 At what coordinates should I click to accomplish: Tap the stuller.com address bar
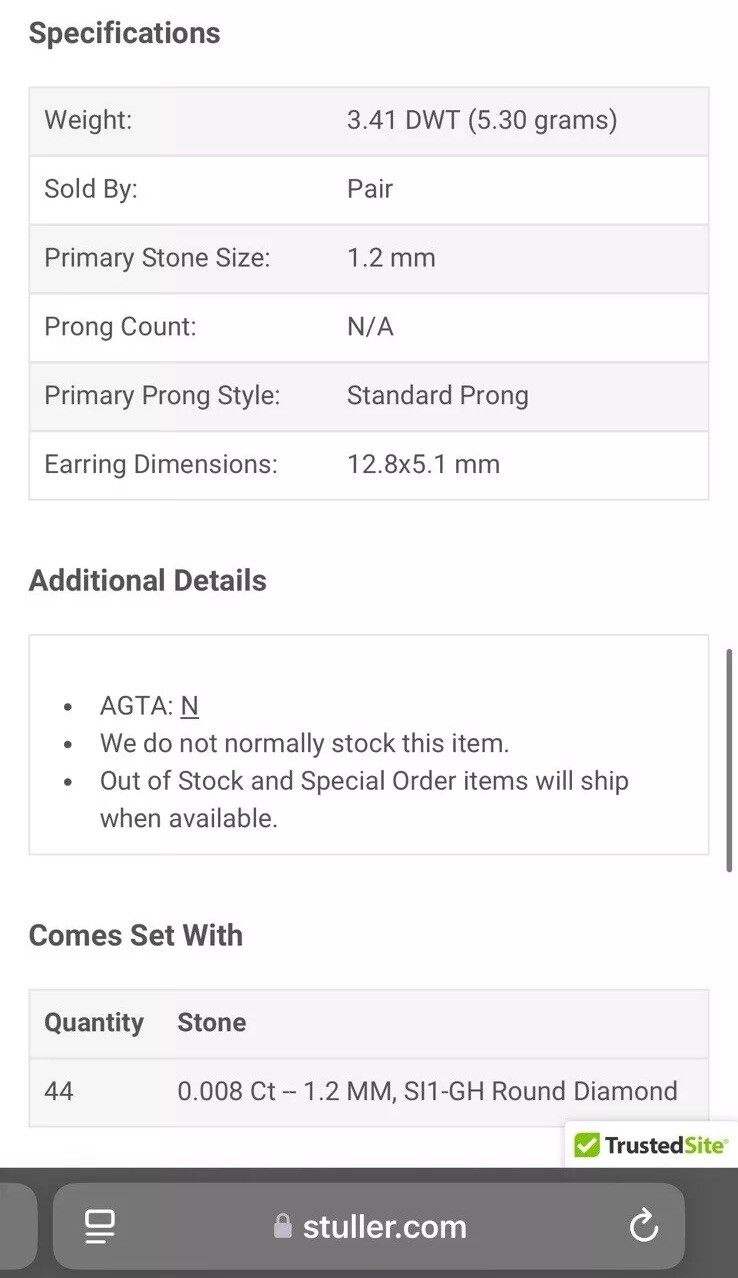point(369,1226)
